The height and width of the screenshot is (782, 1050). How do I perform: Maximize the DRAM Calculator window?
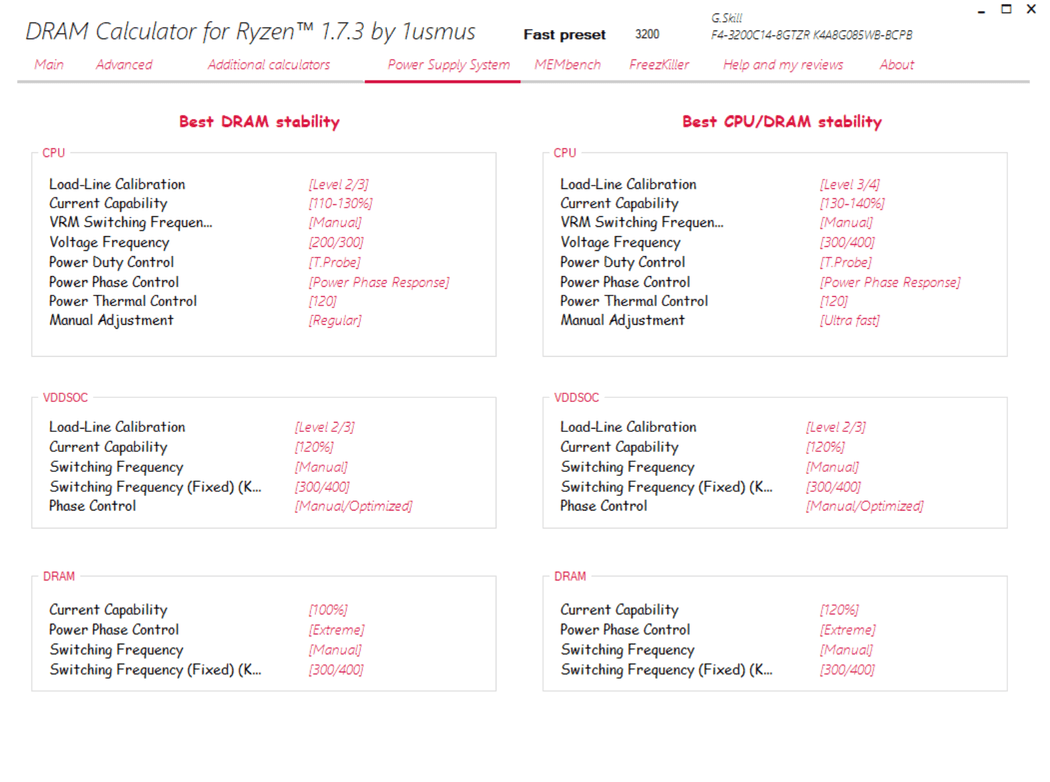point(1006,9)
